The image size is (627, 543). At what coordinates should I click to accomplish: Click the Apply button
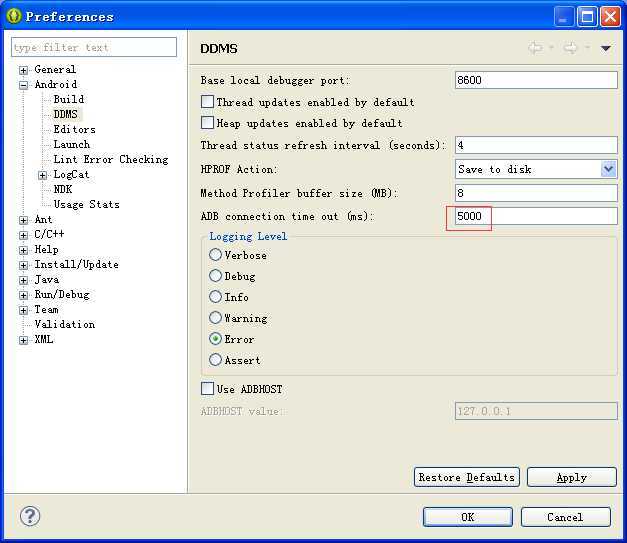571,477
